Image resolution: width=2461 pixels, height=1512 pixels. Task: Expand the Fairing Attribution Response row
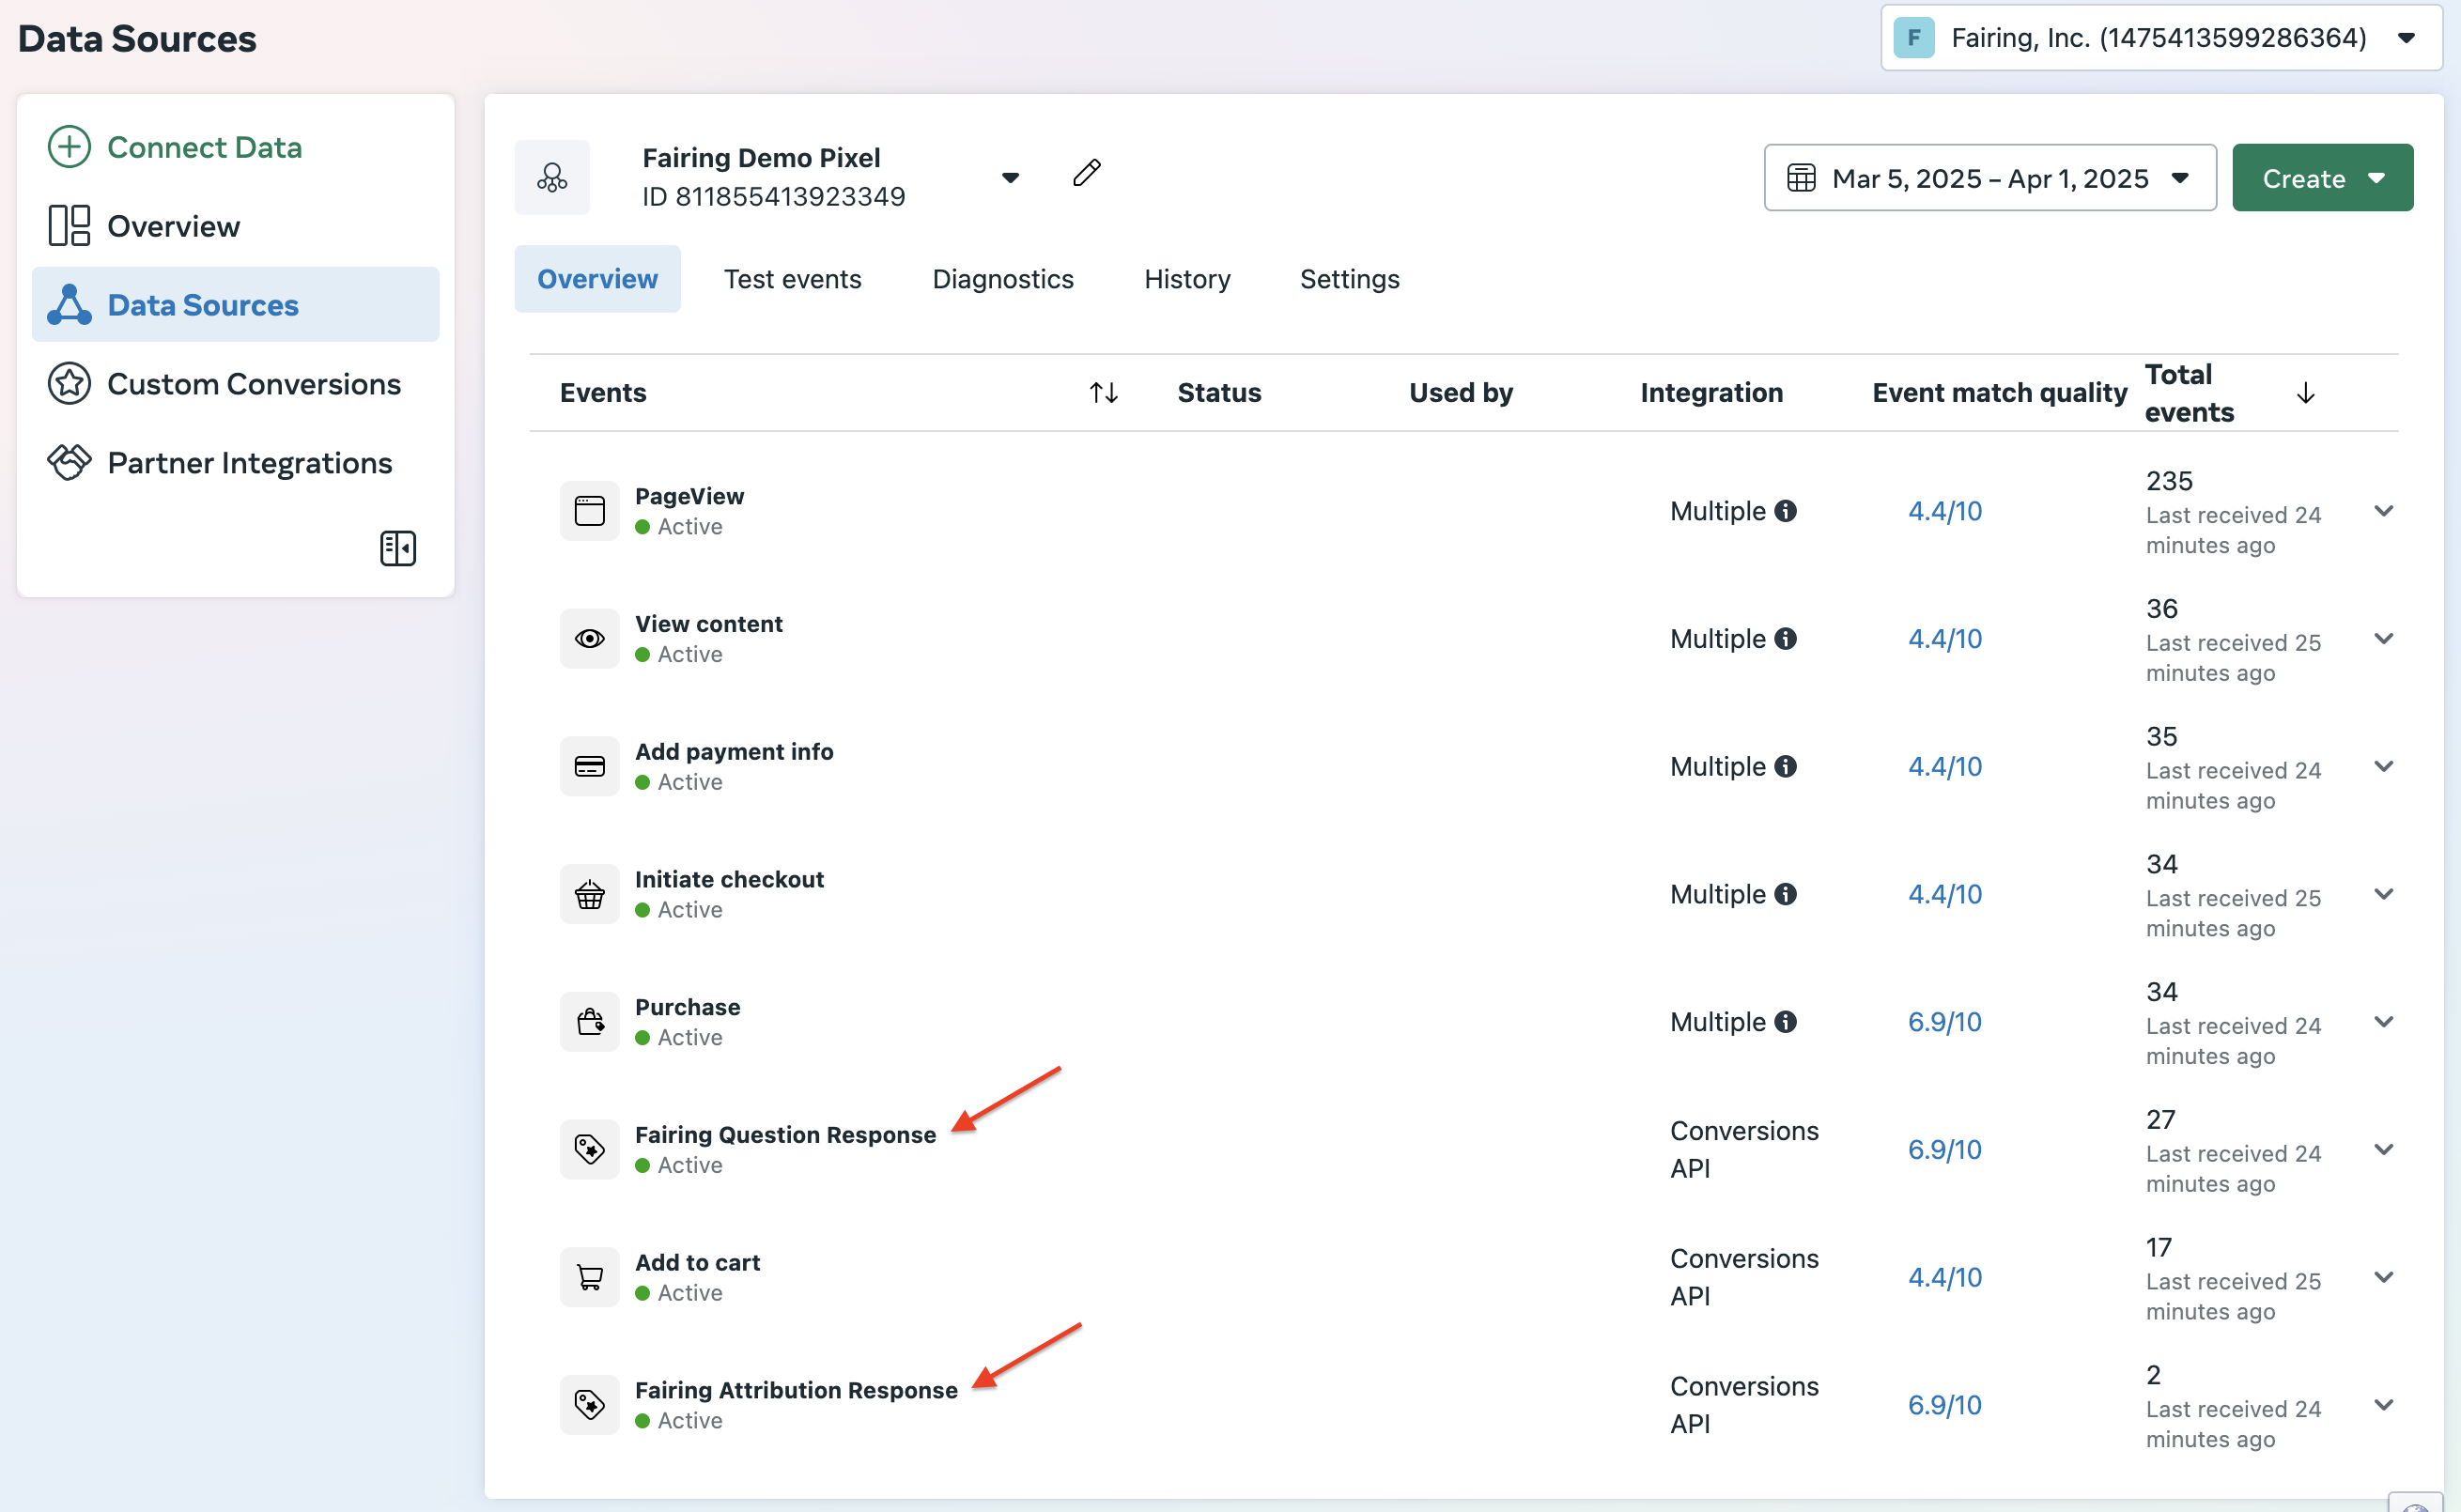pyautogui.click(x=2384, y=1405)
